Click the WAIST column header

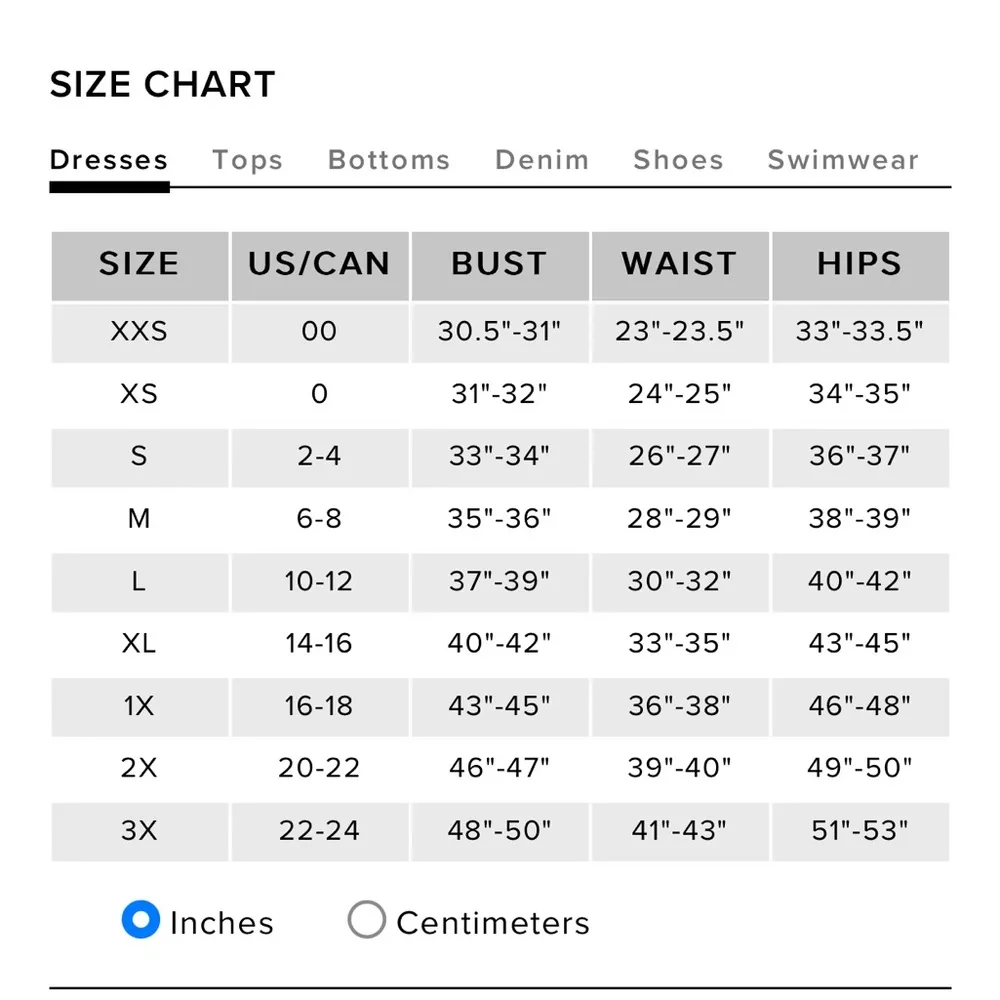click(679, 264)
